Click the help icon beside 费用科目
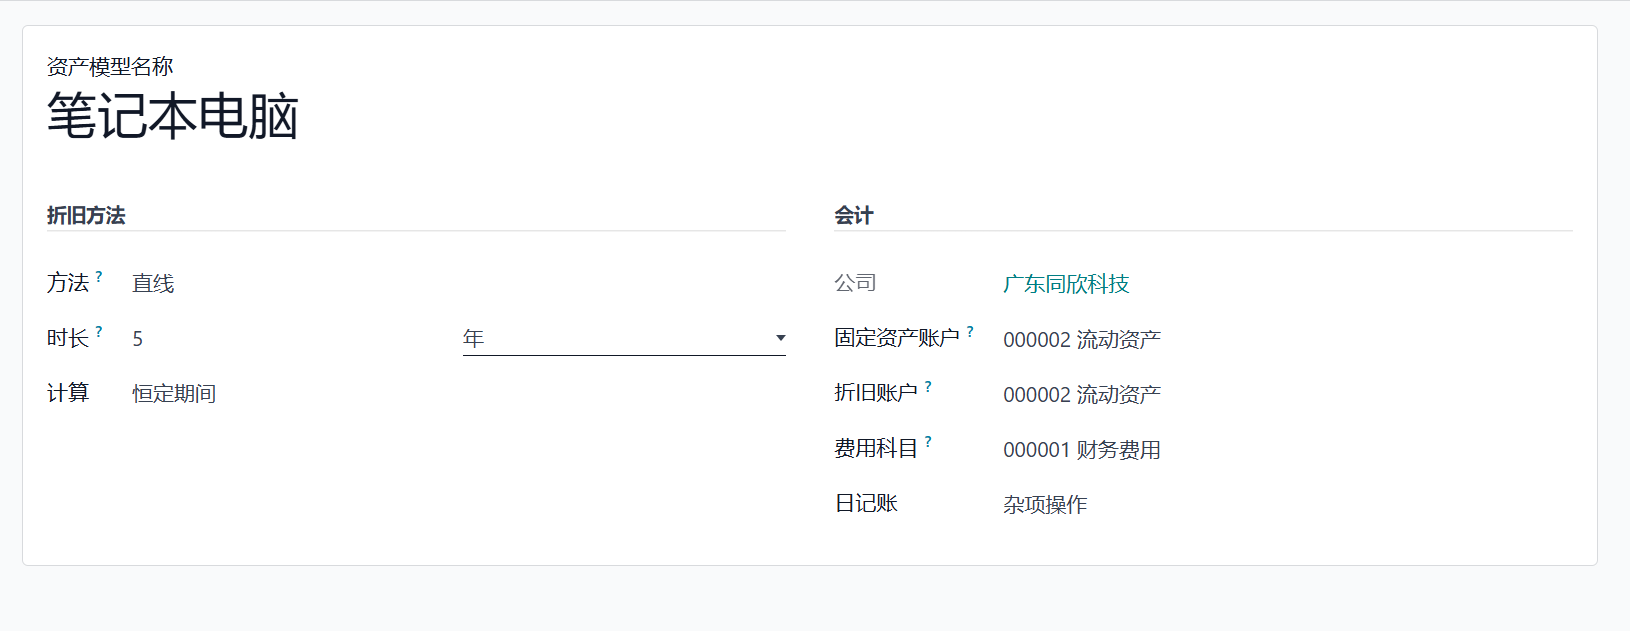The width and height of the screenshot is (1630, 631). pos(928,442)
